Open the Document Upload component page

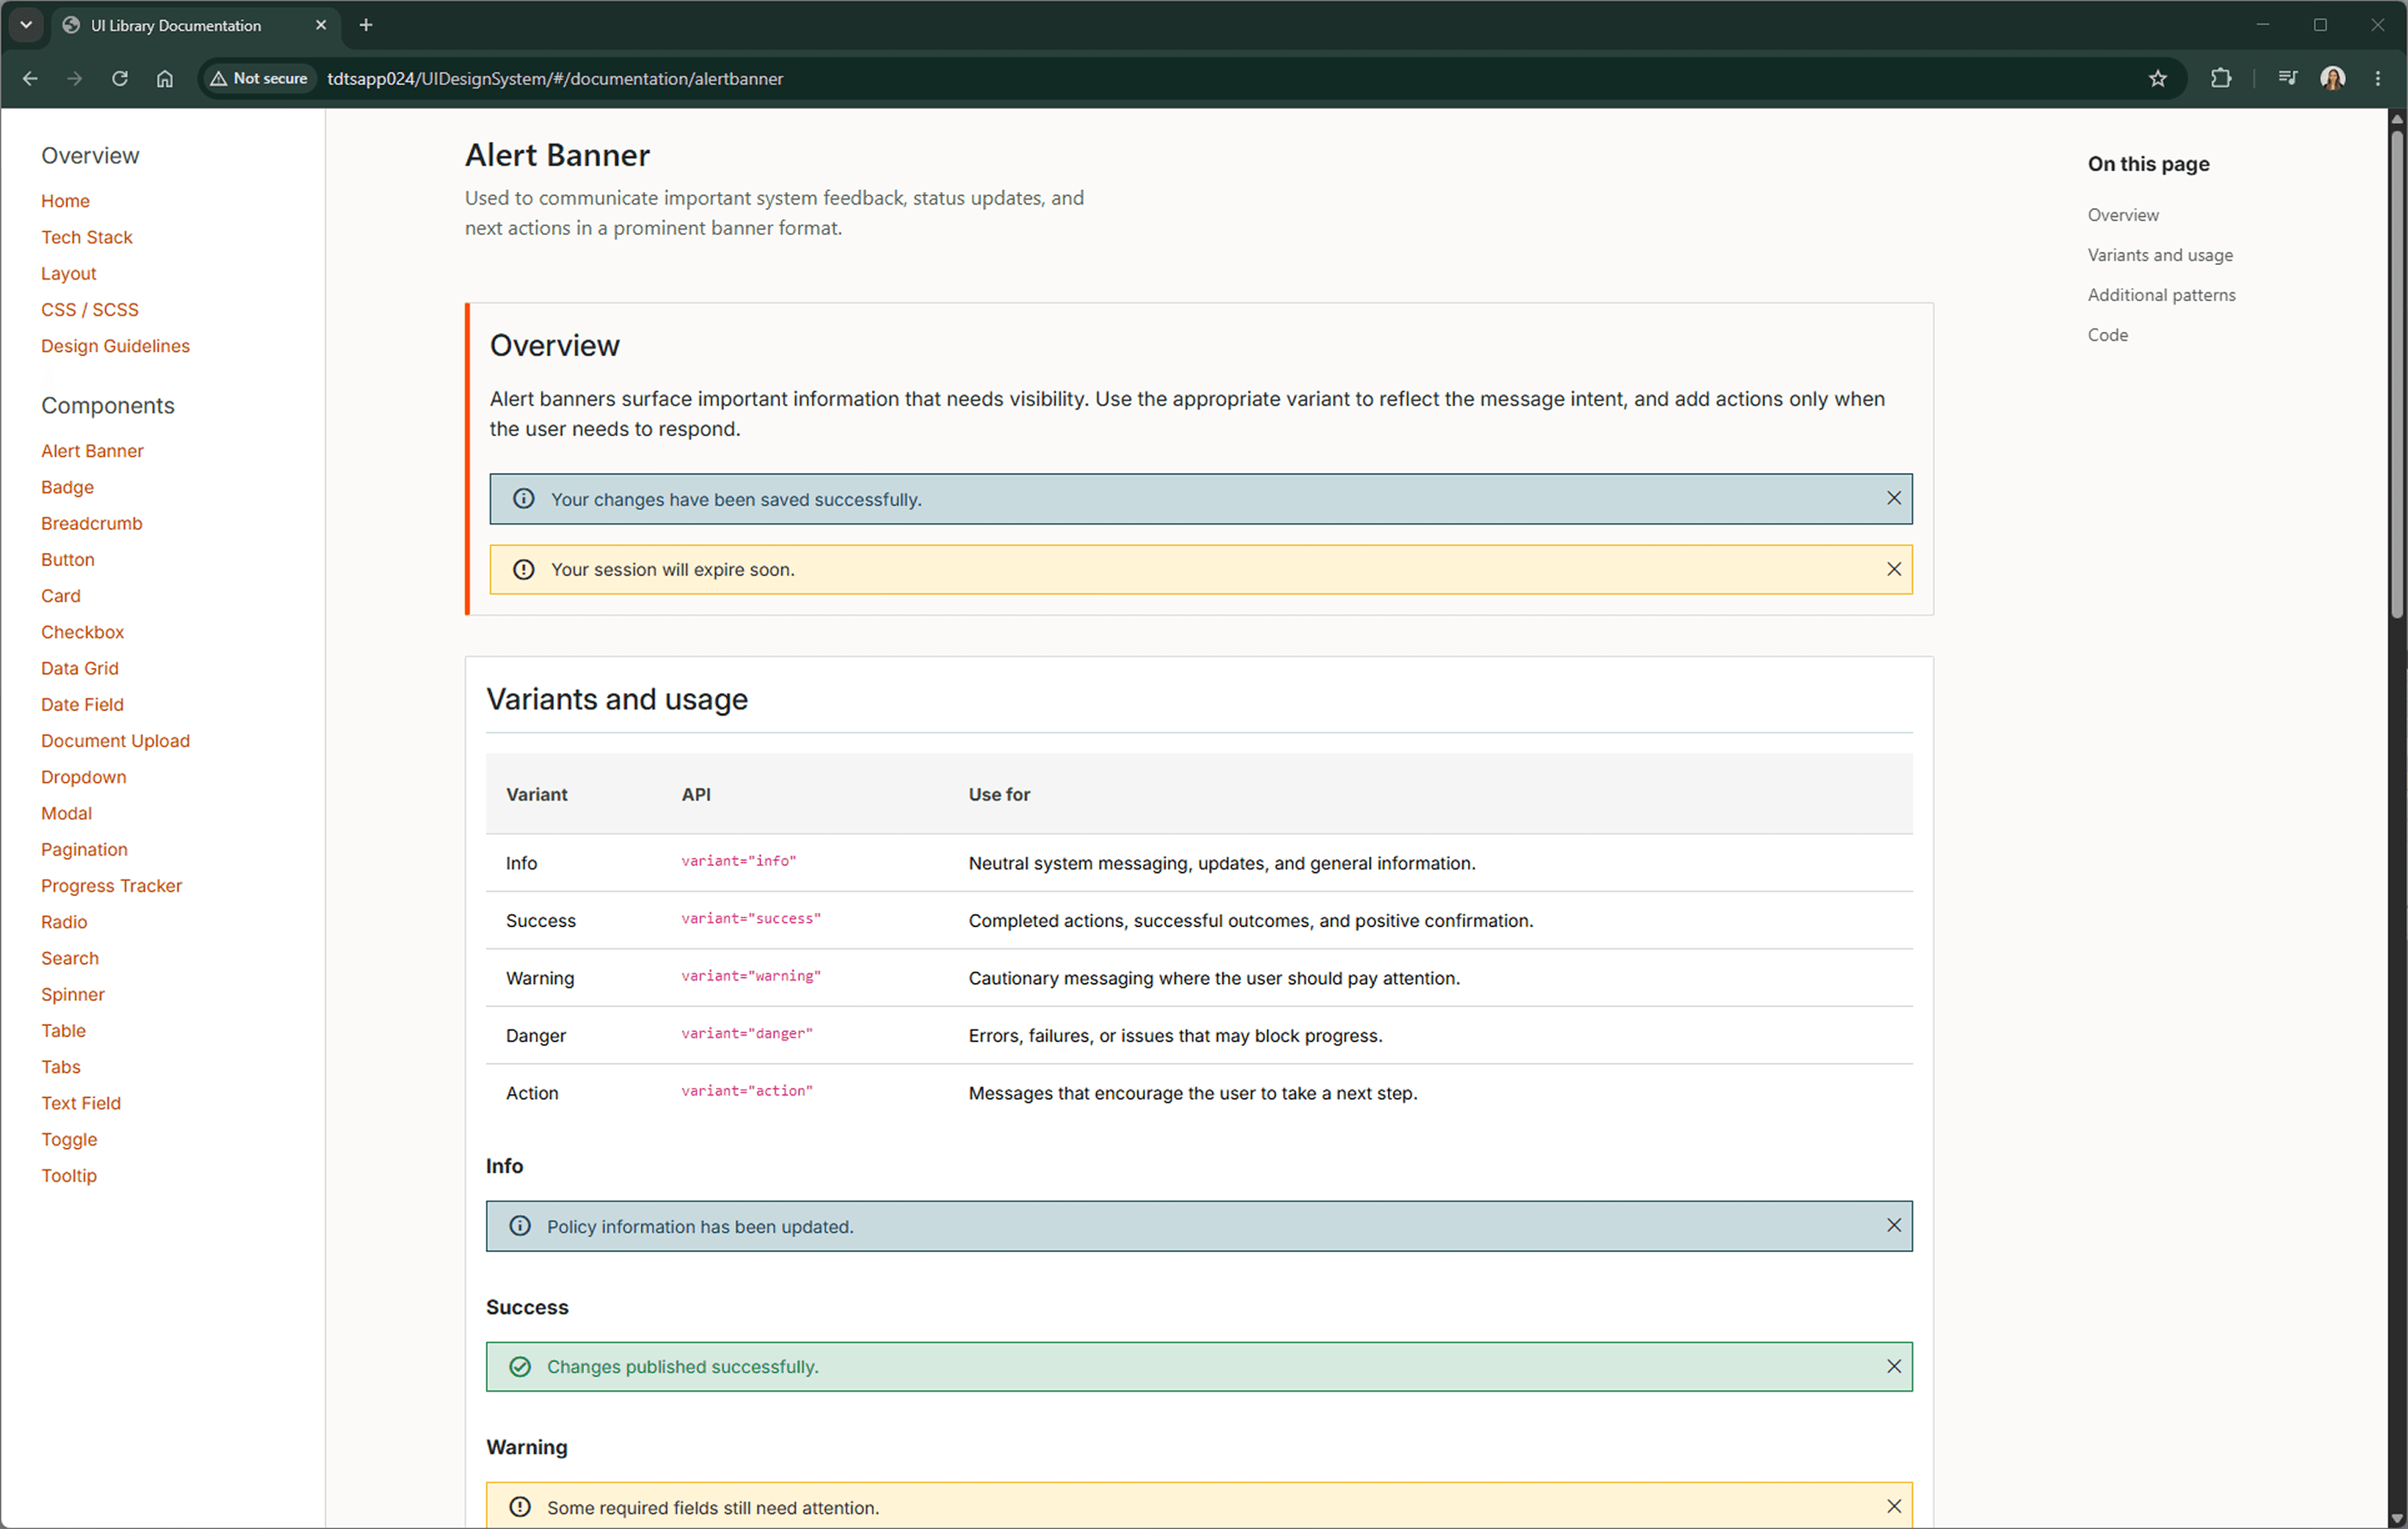click(x=115, y=740)
